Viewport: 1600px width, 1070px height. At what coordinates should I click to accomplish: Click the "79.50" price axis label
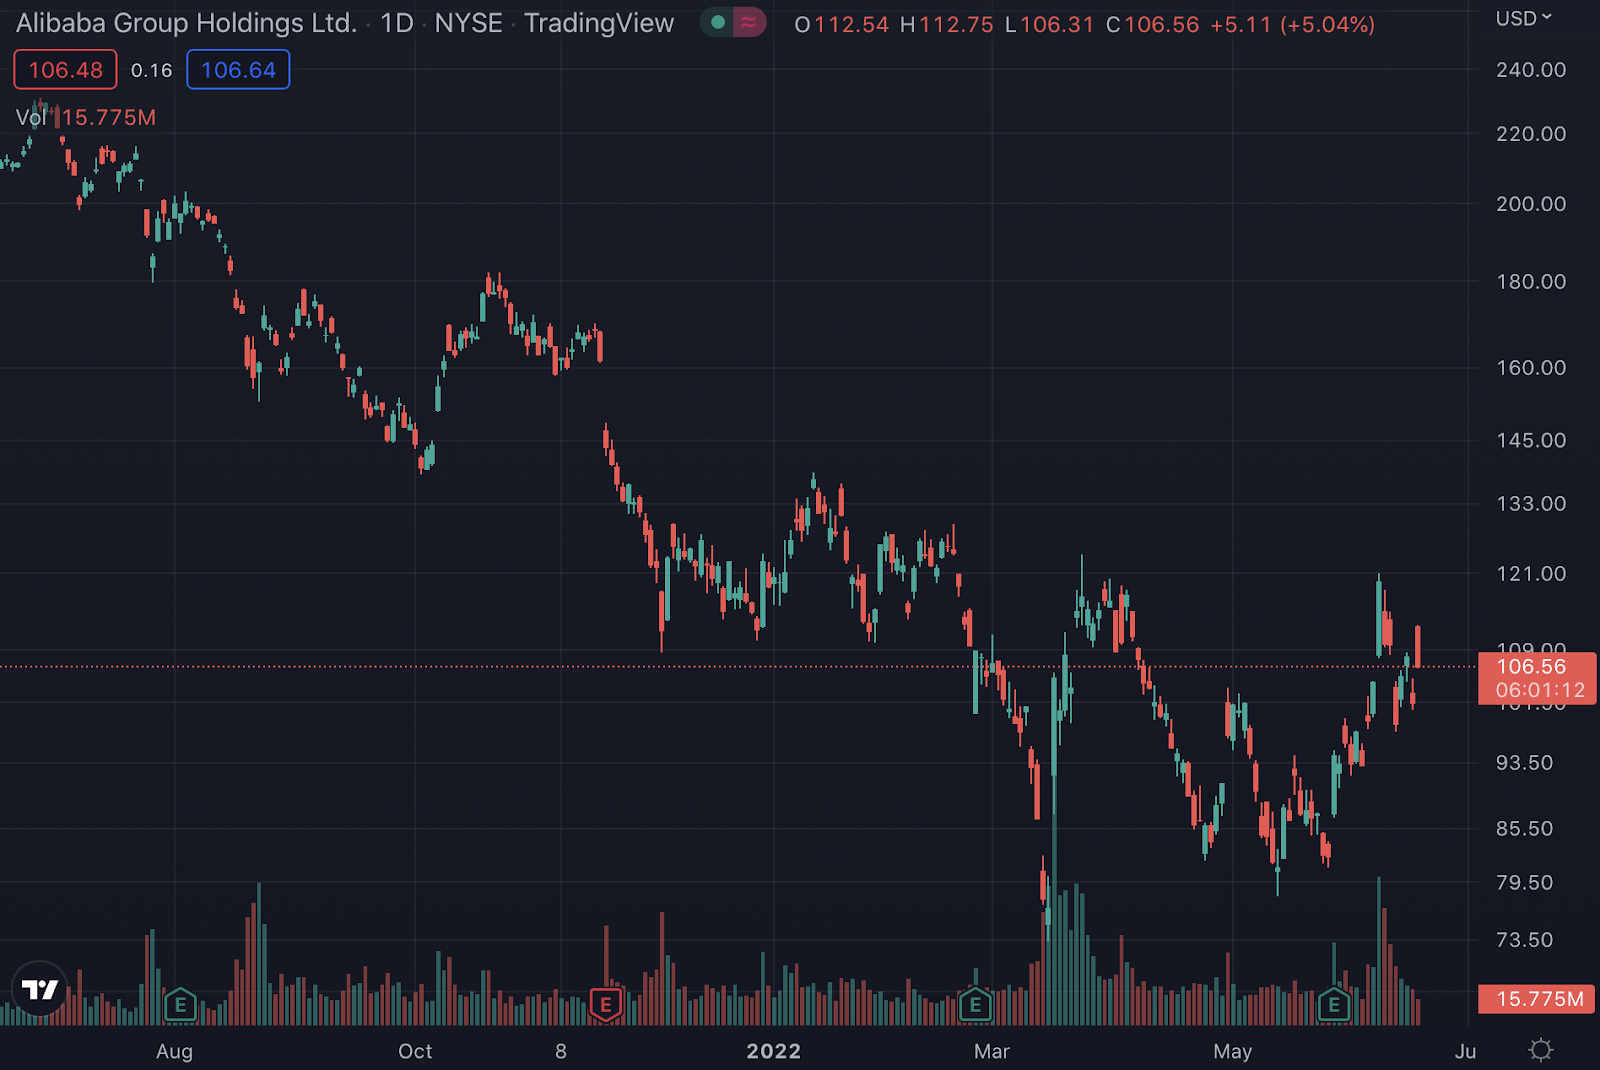1525,883
